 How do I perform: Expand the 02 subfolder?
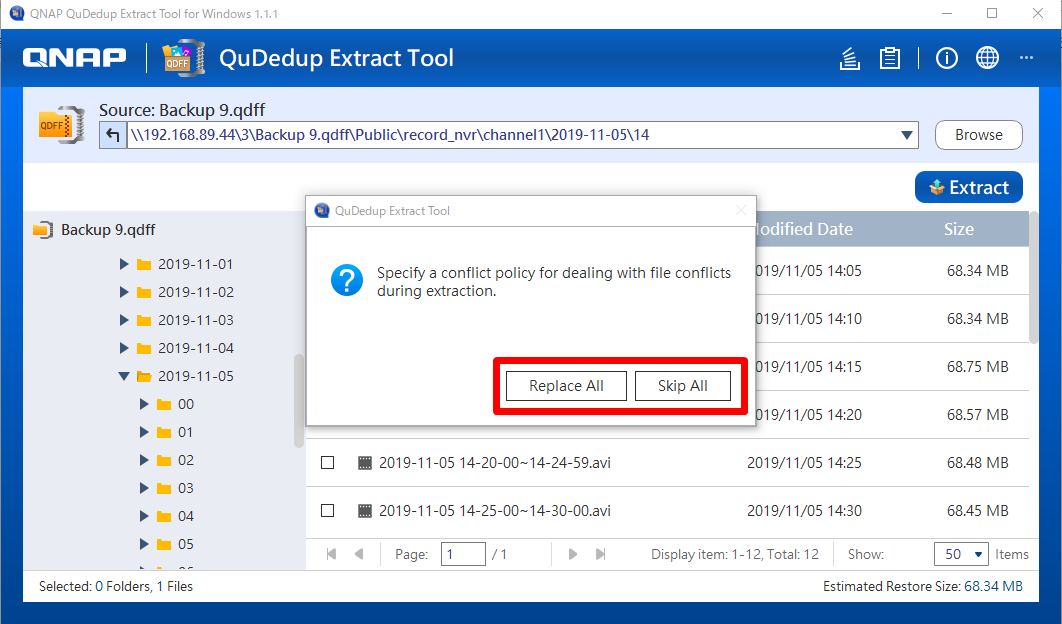pos(144,460)
